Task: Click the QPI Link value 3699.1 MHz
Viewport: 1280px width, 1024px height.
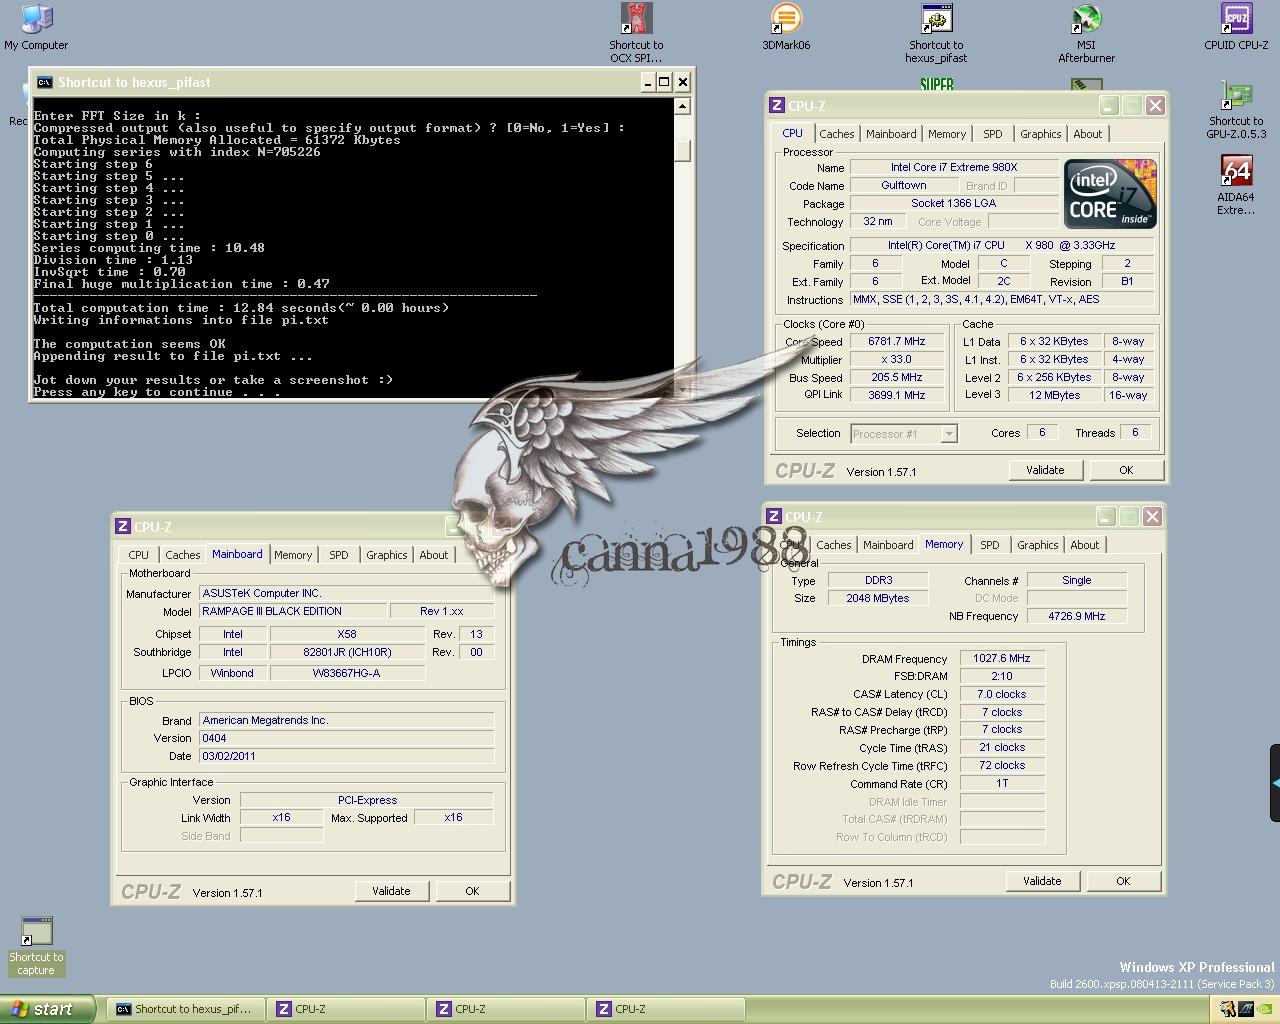Action: (x=897, y=395)
